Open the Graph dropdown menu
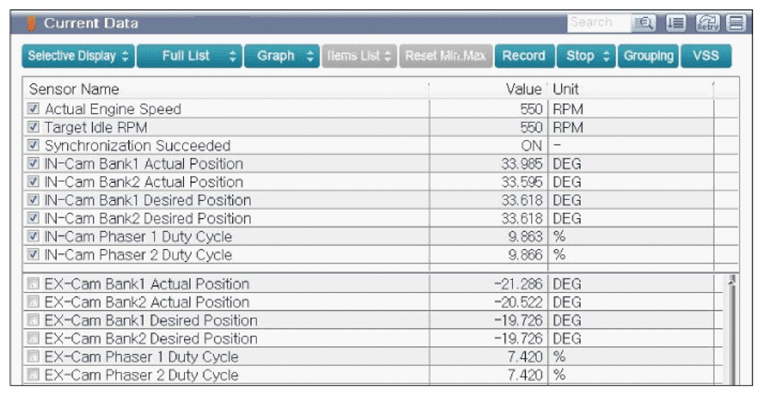Viewport: 763px width, 396px height. pyautogui.click(x=282, y=56)
